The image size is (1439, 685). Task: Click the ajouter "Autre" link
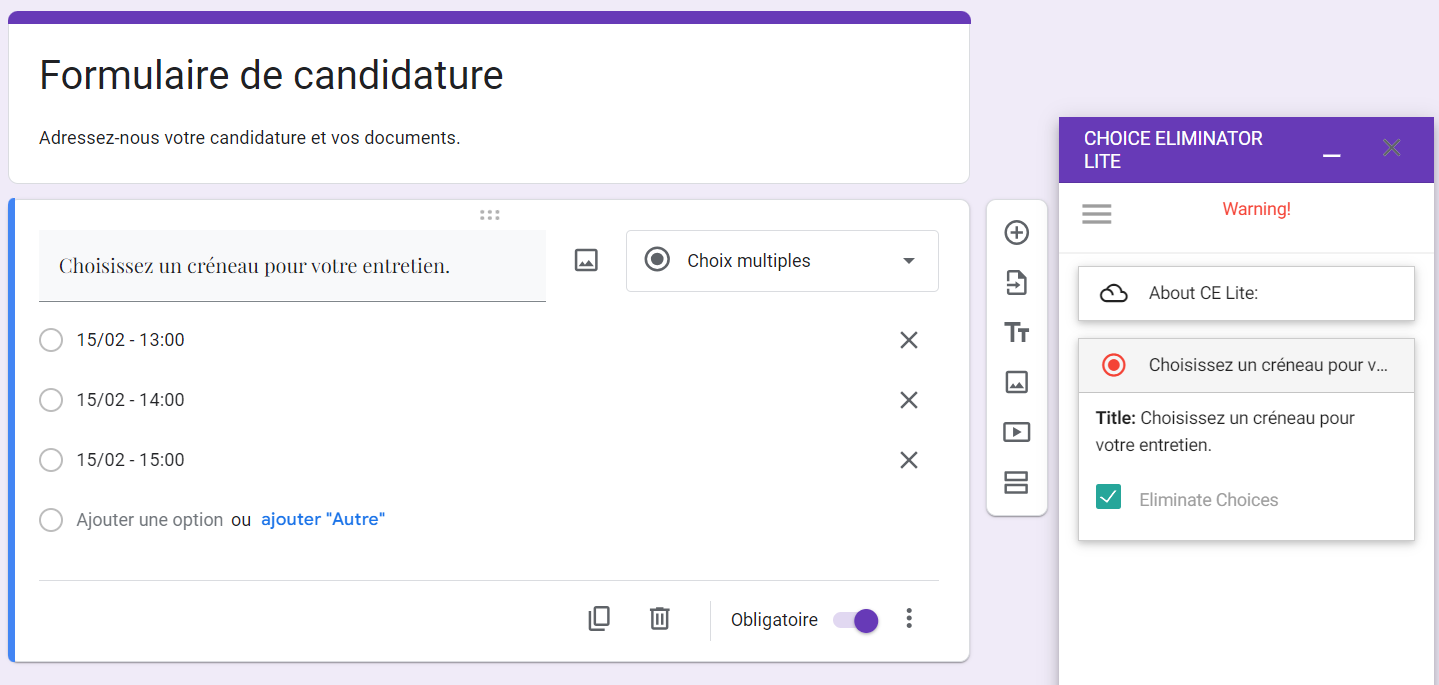click(x=323, y=520)
